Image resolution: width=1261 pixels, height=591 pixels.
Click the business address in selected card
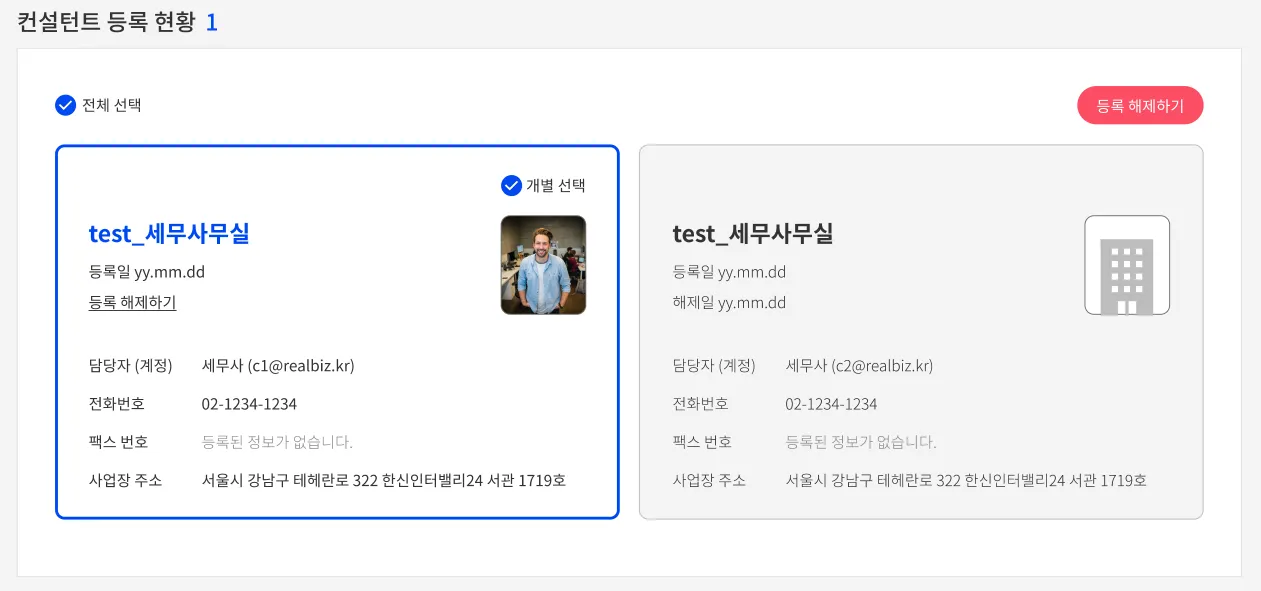(384, 480)
